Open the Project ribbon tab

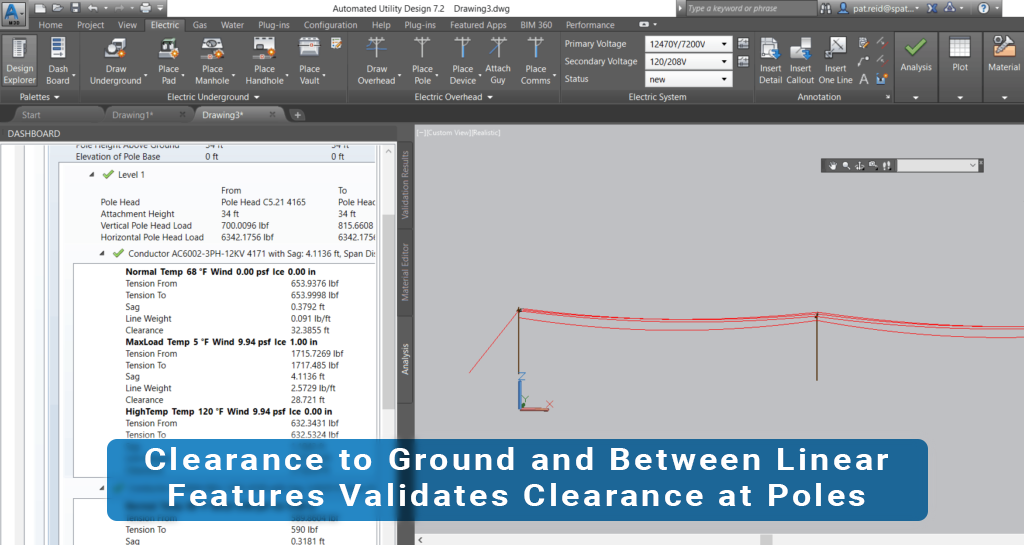(x=90, y=25)
